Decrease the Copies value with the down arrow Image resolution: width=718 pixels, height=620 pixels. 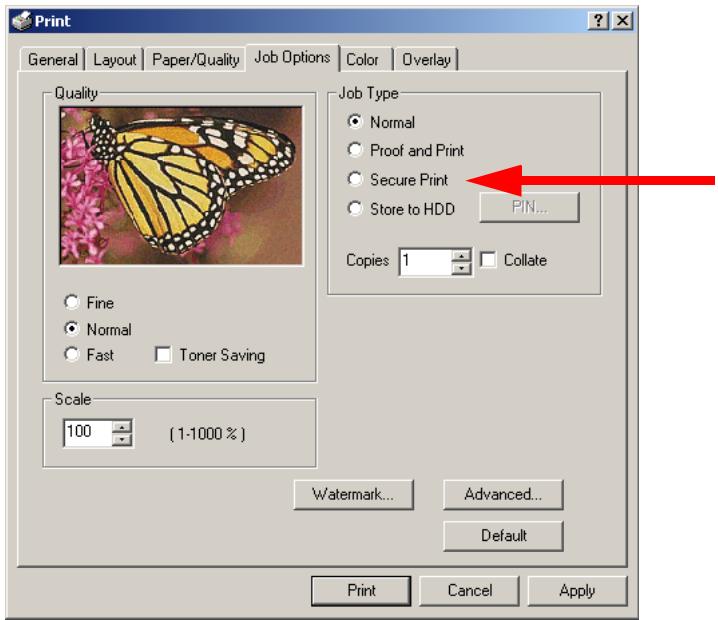[x=462, y=269]
